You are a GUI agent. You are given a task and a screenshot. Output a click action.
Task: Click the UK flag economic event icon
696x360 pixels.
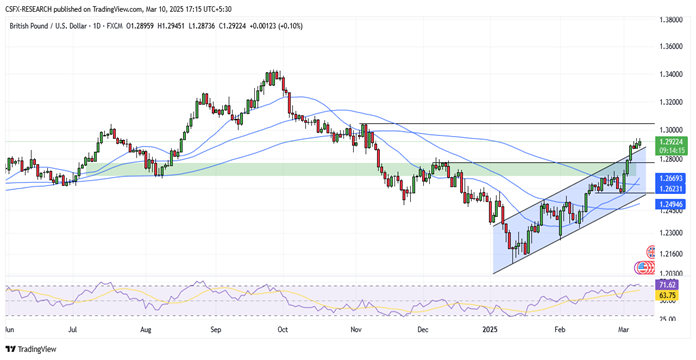coord(652,252)
